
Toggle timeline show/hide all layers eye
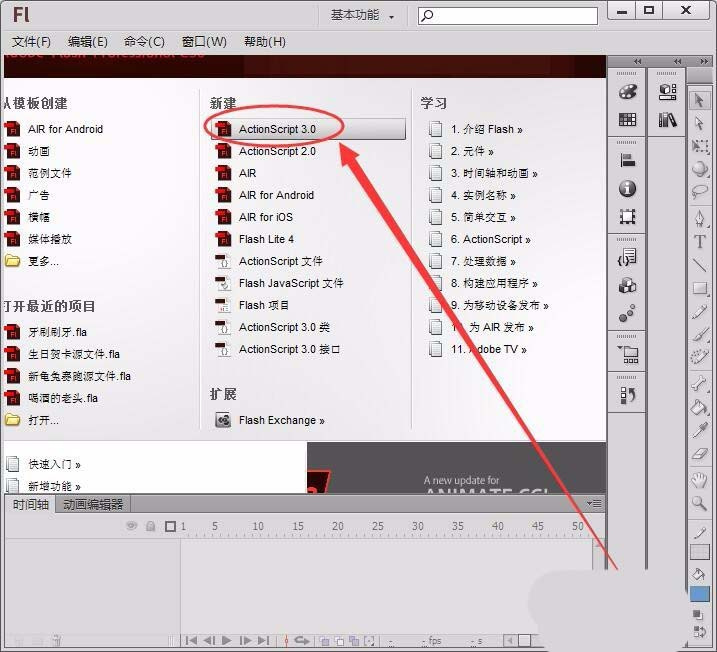click(x=132, y=526)
